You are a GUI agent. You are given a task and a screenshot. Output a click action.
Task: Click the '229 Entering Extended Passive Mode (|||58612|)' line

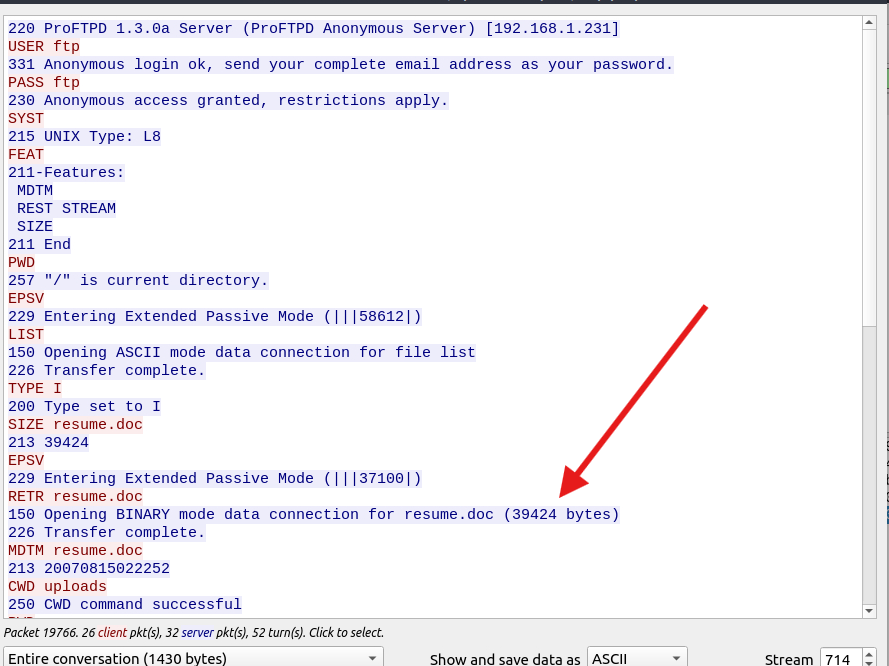214,316
